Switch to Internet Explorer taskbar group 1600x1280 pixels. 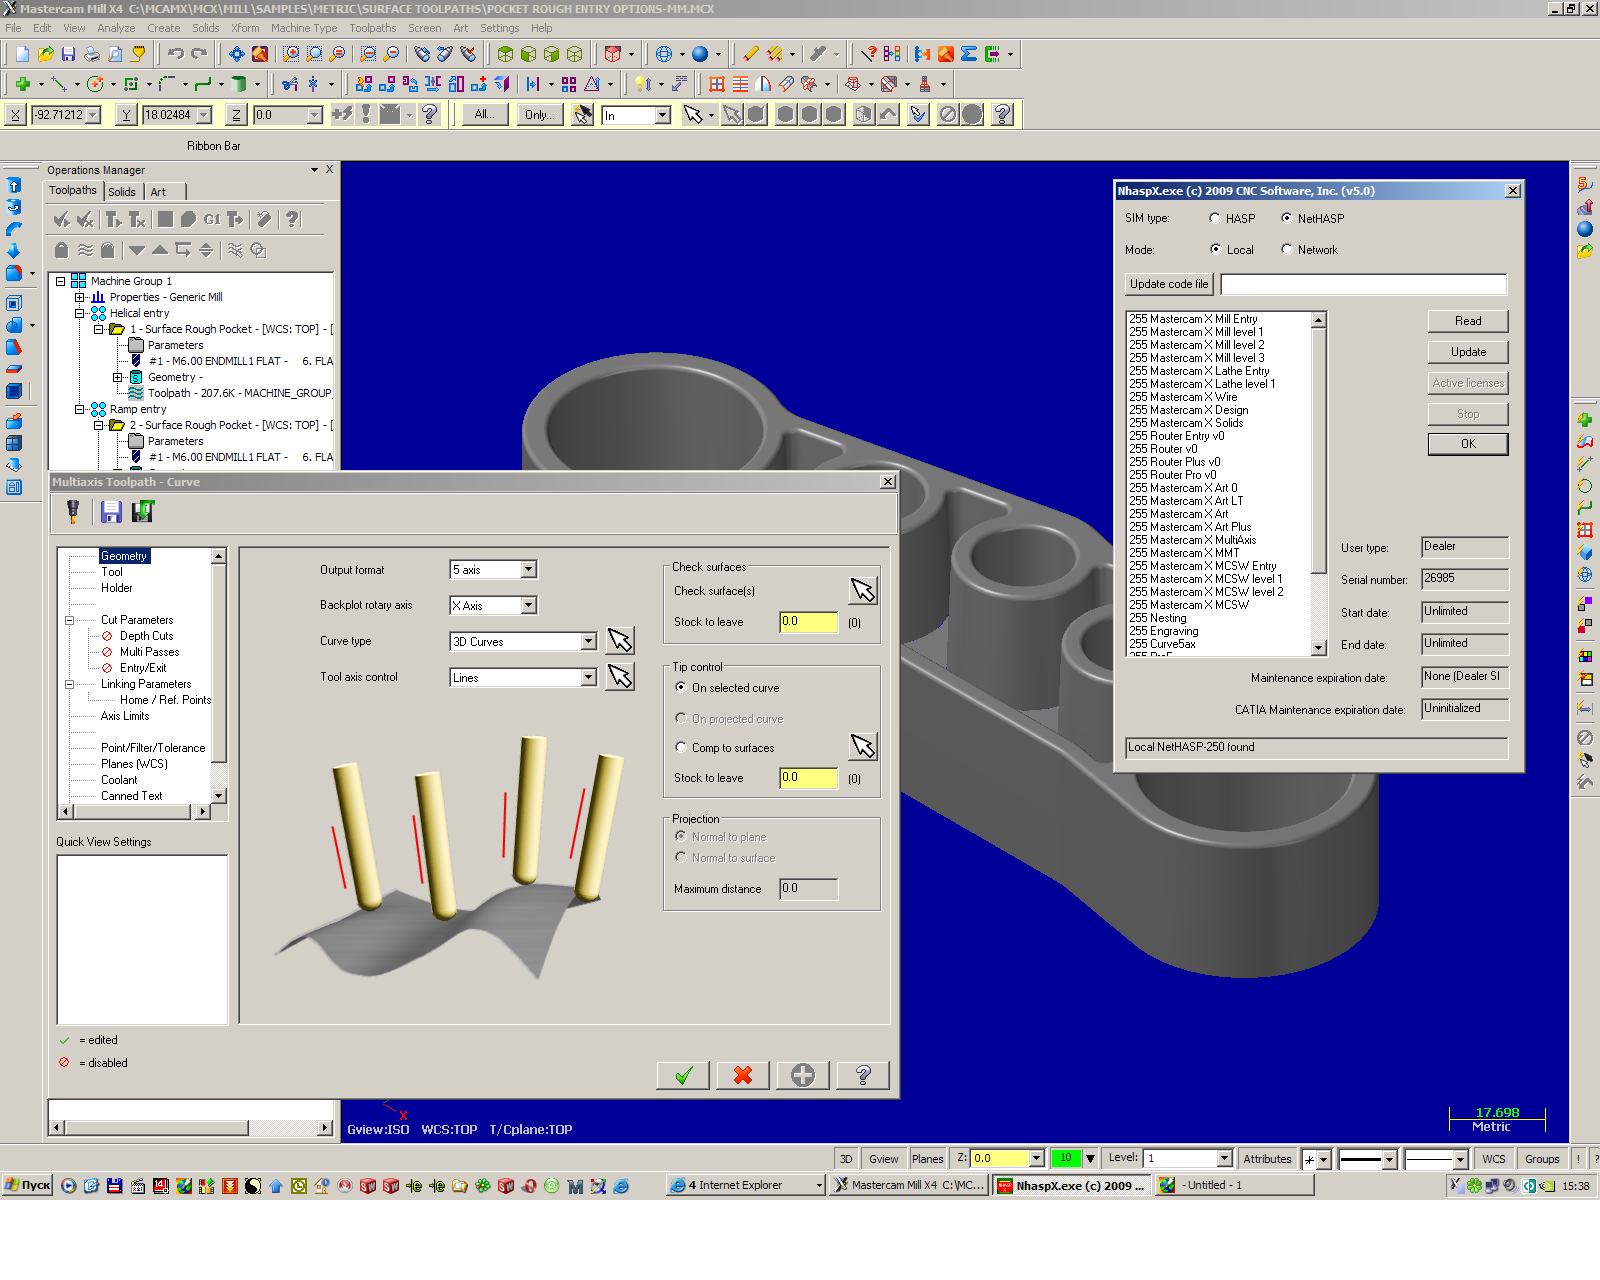pyautogui.click(x=746, y=1185)
